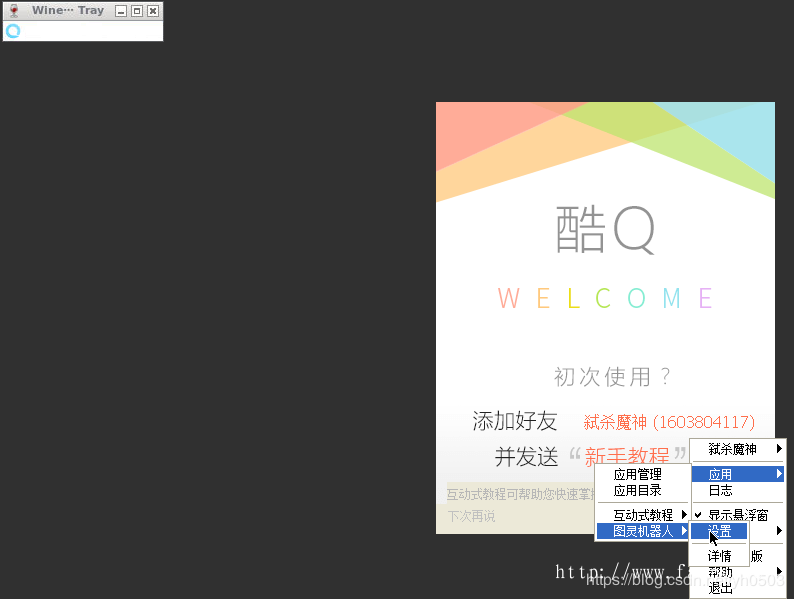This screenshot has width=794, height=599.
Task: Maximize the Wine System Tray window
Action: pyautogui.click(x=137, y=11)
